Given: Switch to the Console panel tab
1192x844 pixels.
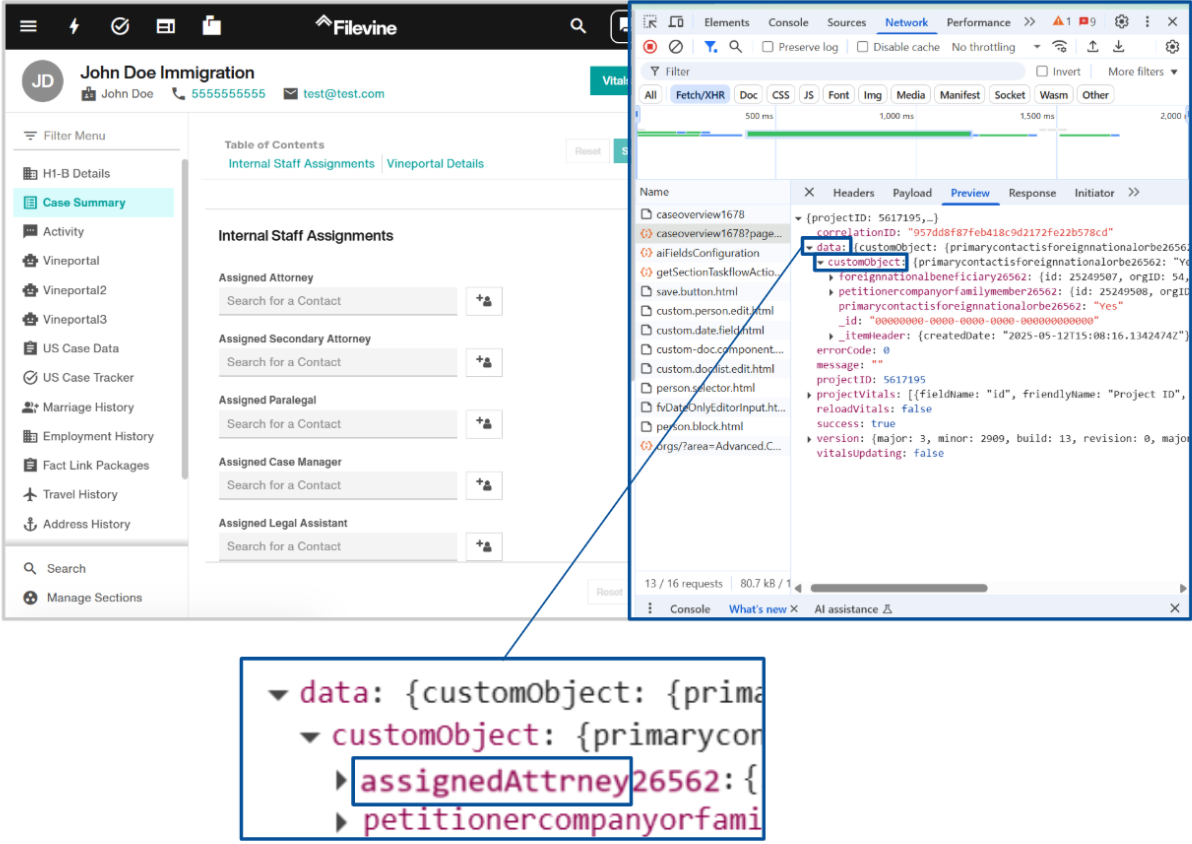Looking at the screenshot, I should [788, 22].
